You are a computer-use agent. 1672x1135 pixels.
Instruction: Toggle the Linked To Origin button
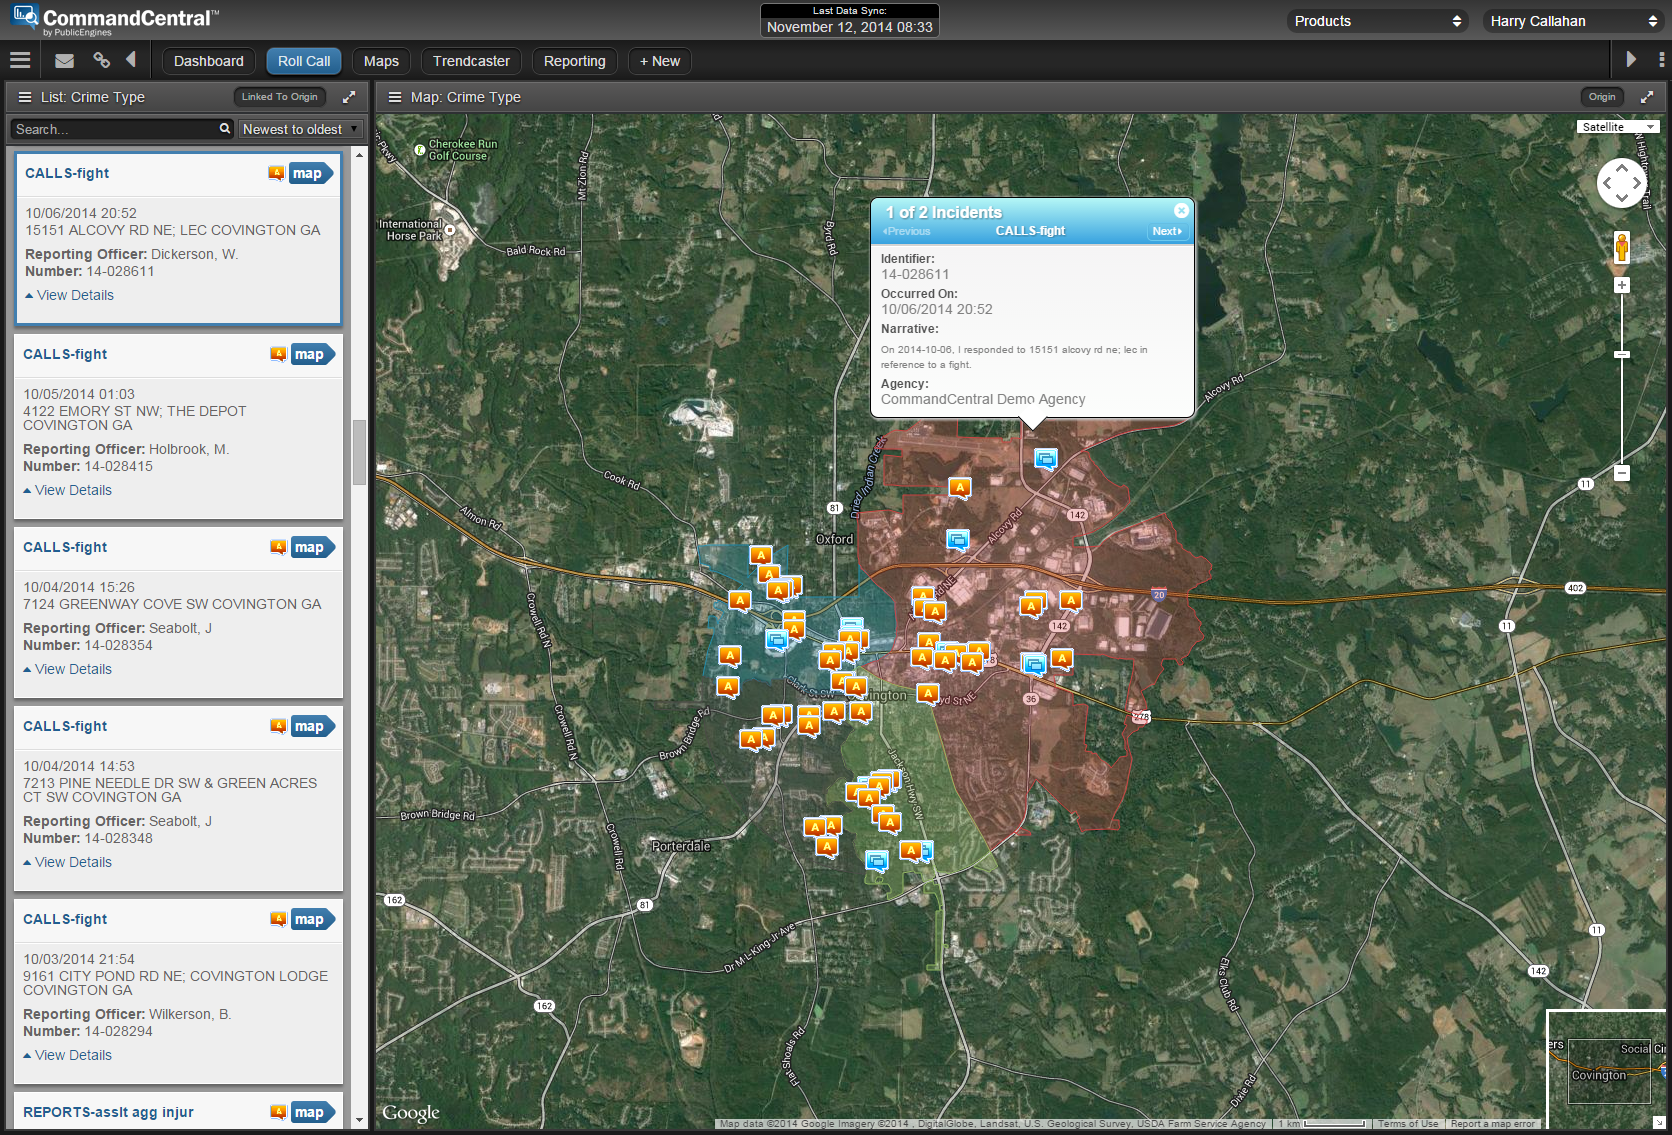(279, 97)
